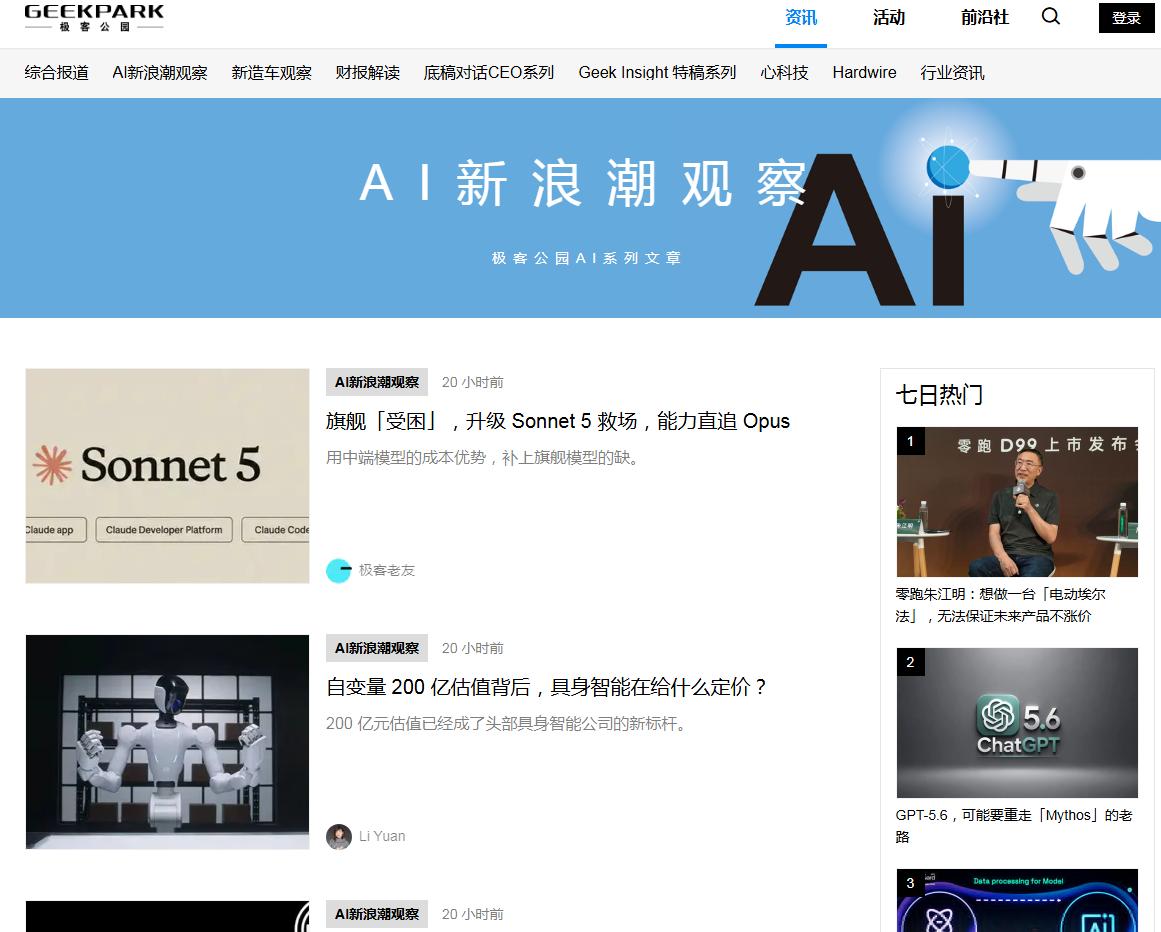
Task: Click the AI新浪潮观察 tag of third article
Action: point(377,914)
